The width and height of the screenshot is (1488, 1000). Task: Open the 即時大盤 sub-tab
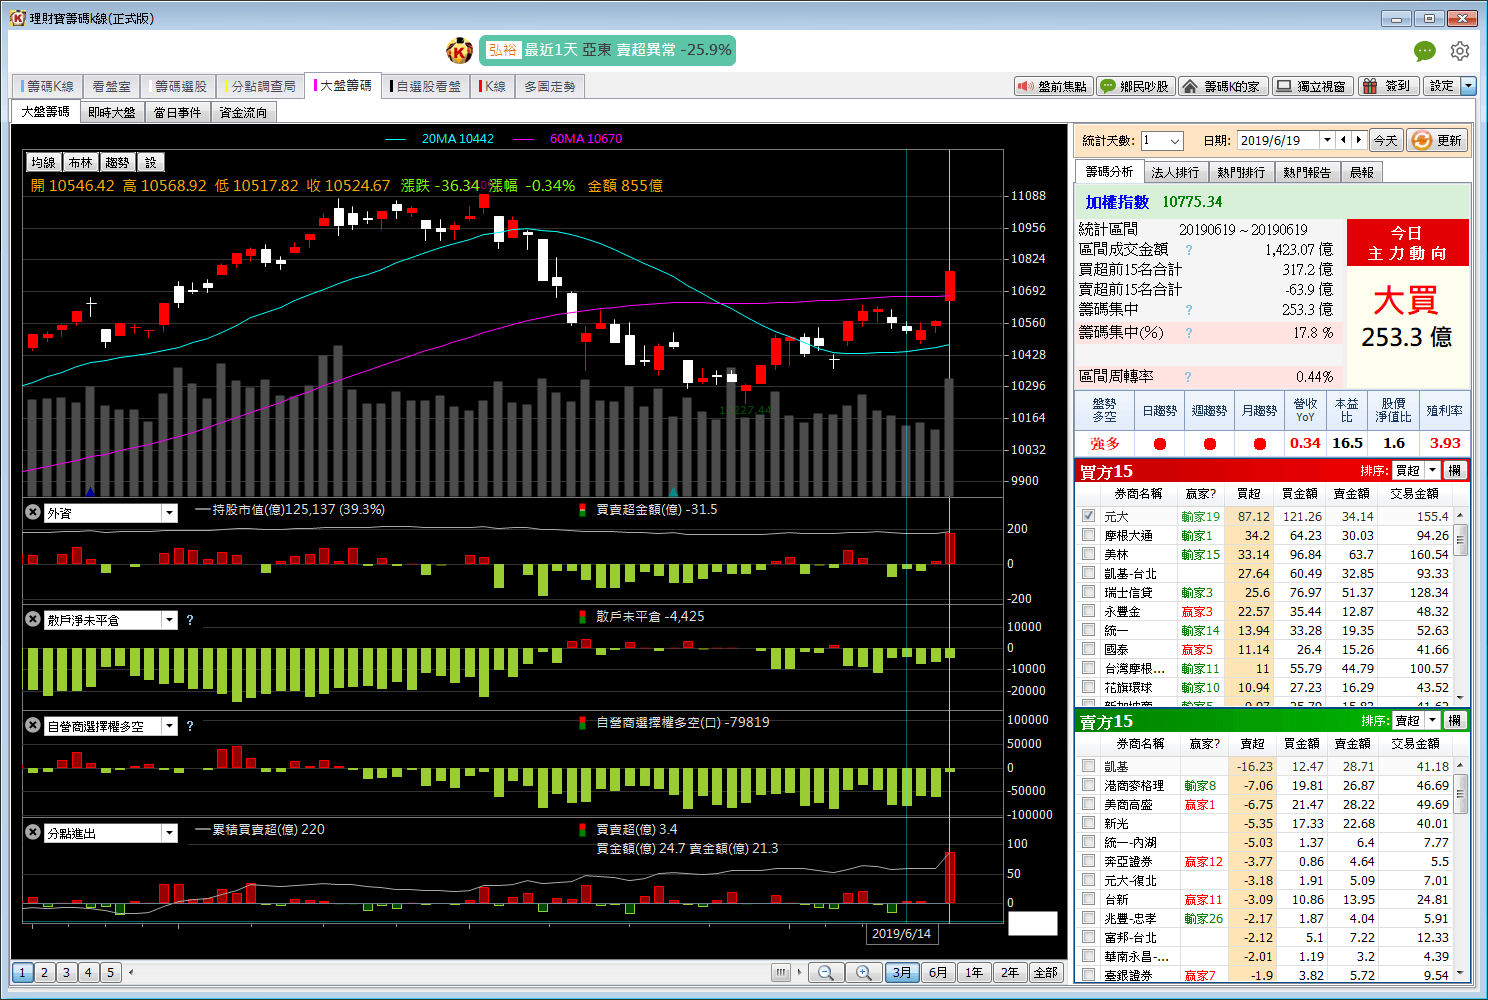(x=112, y=112)
